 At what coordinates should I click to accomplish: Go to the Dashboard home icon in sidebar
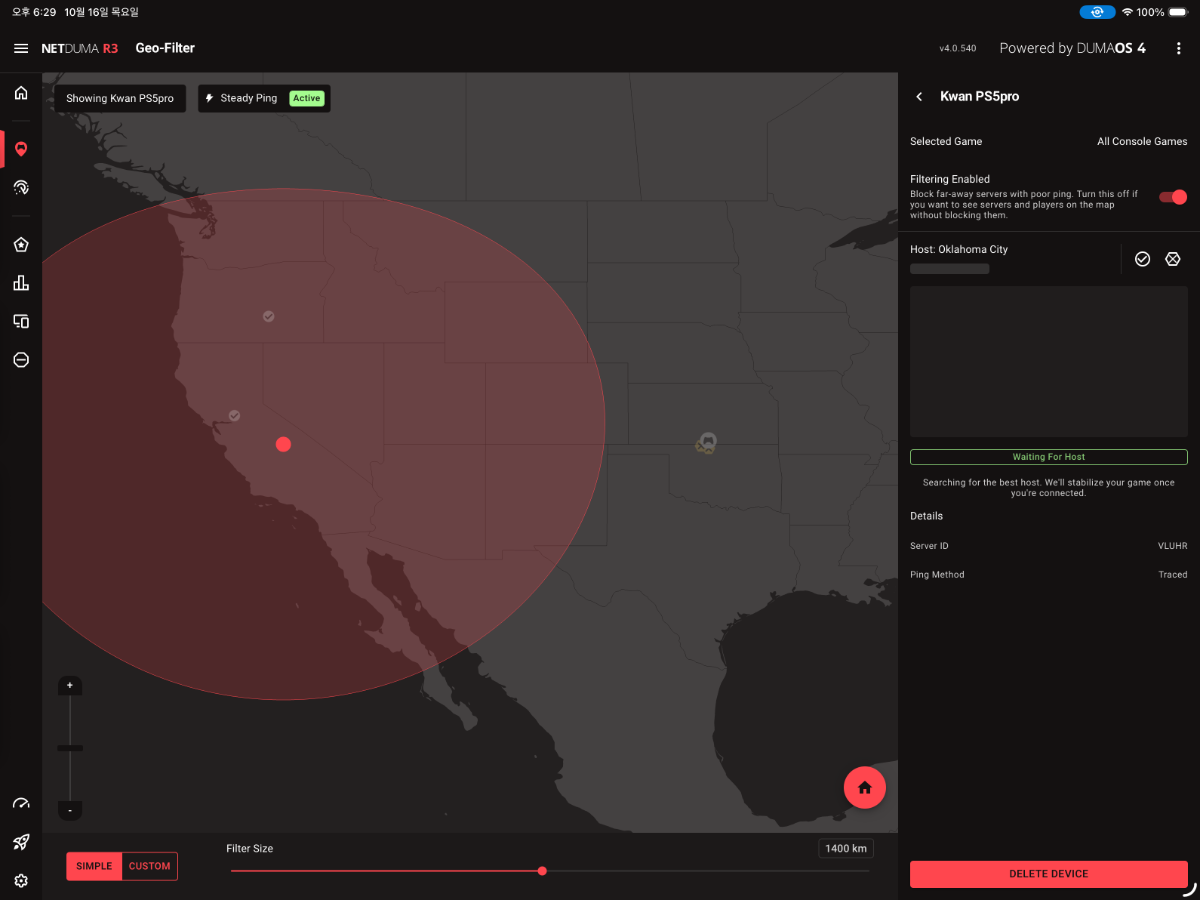pos(21,93)
